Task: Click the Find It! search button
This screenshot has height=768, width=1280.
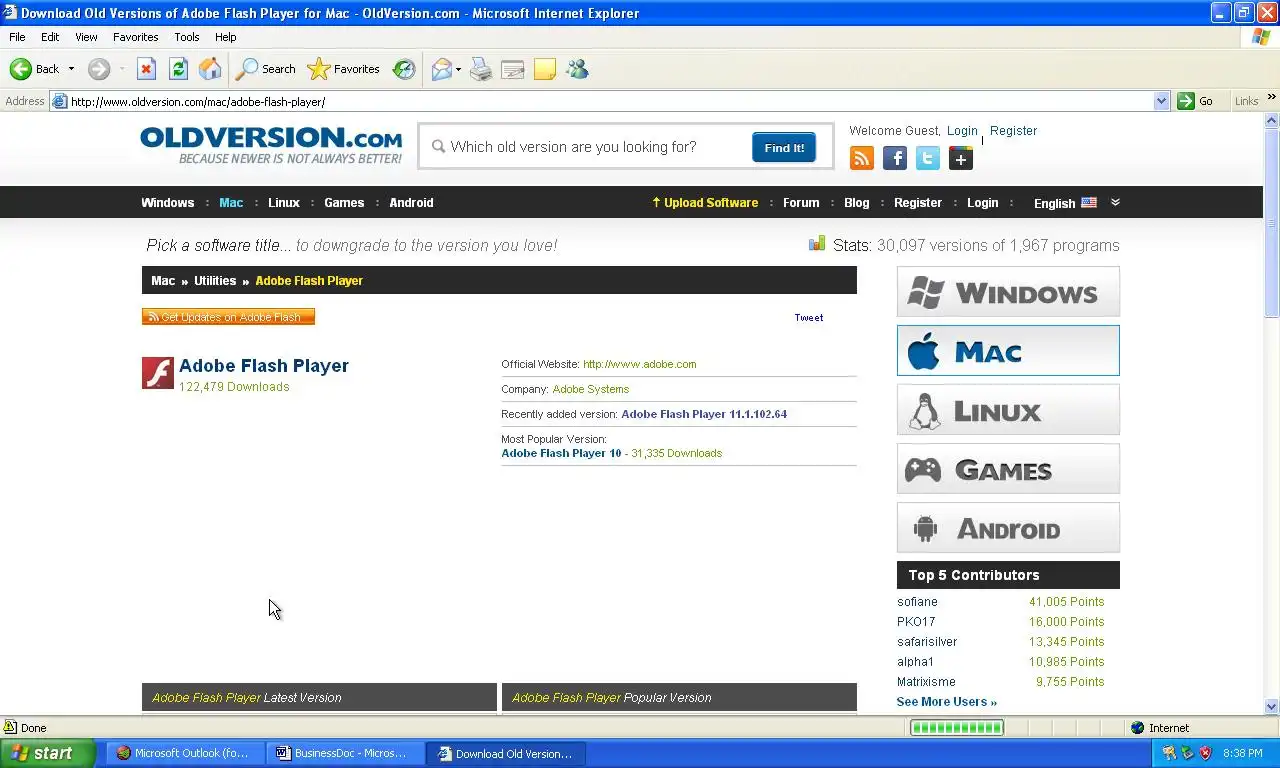Action: (x=784, y=147)
